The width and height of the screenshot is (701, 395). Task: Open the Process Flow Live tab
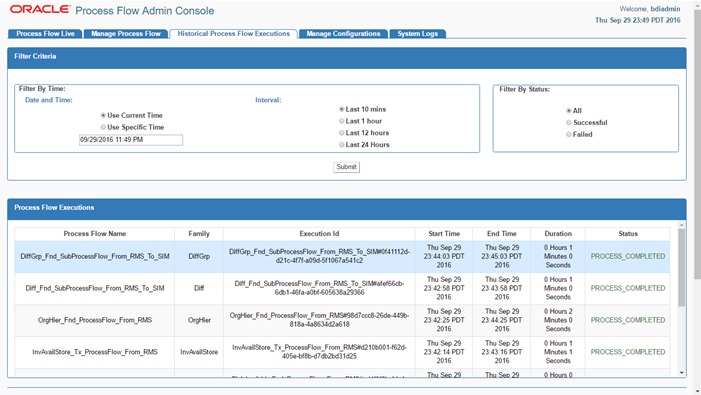pos(45,34)
